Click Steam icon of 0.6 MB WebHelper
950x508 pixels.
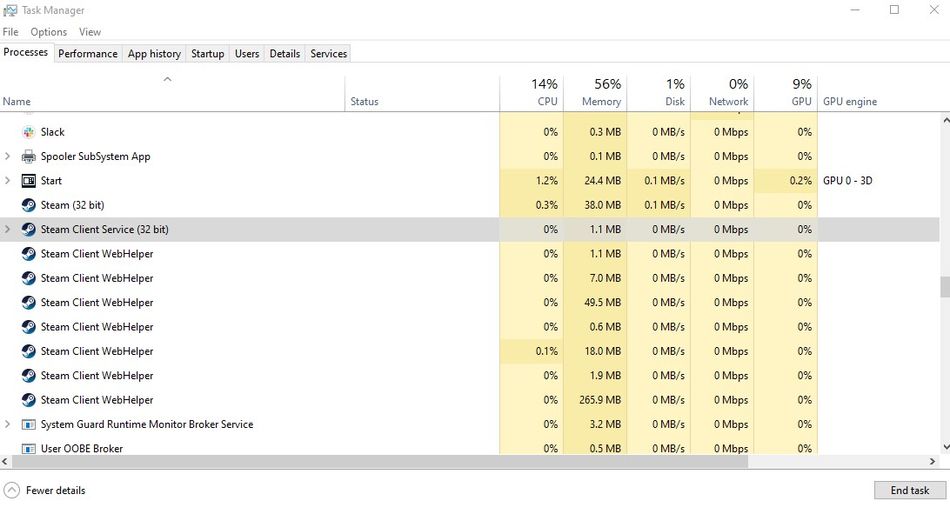coord(28,327)
